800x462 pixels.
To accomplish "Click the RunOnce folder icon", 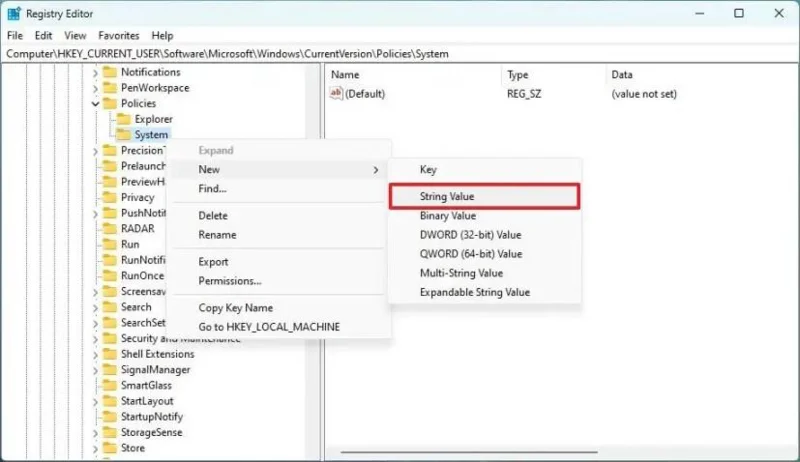I will point(110,276).
